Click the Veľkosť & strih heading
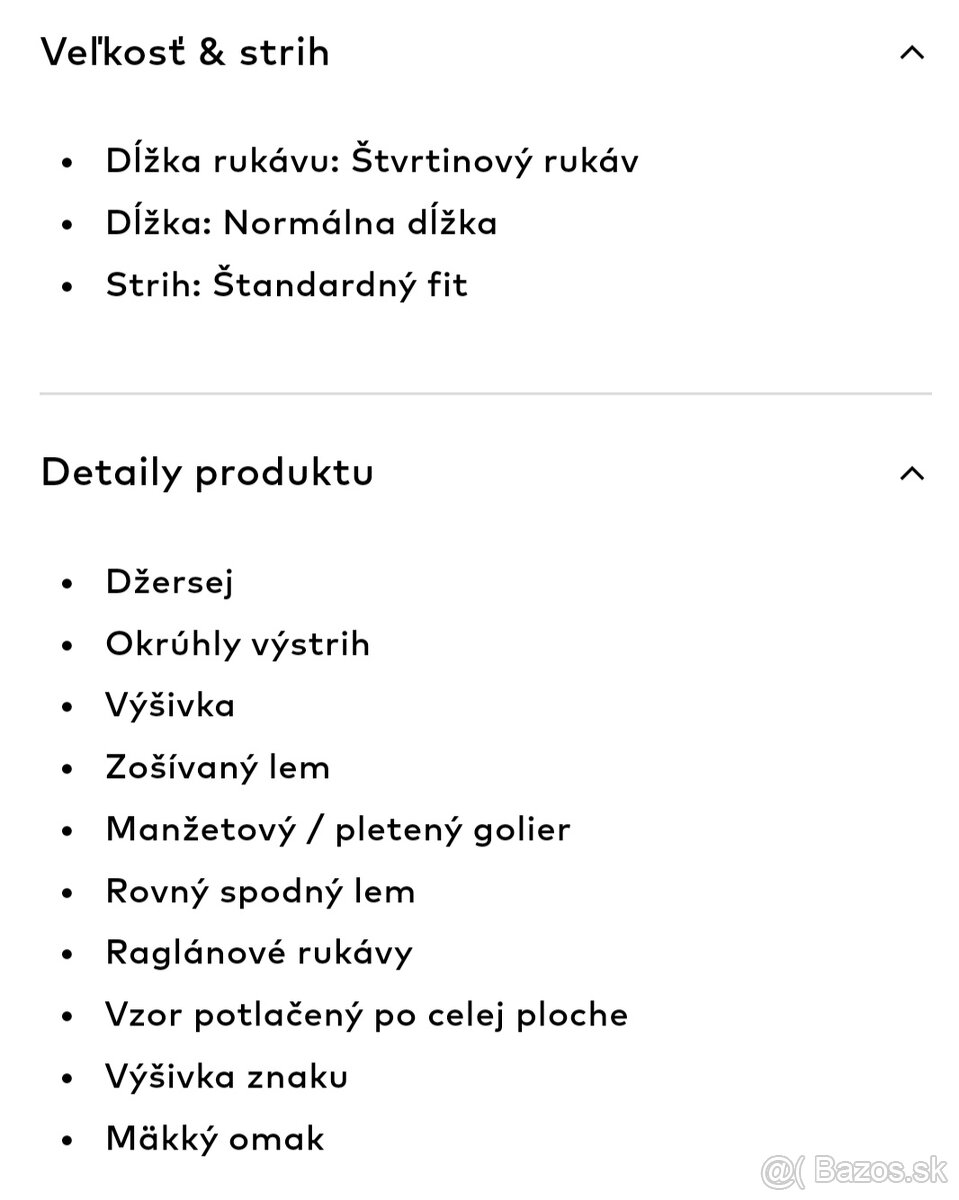The width and height of the screenshot is (959, 1200). pos(185,52)
